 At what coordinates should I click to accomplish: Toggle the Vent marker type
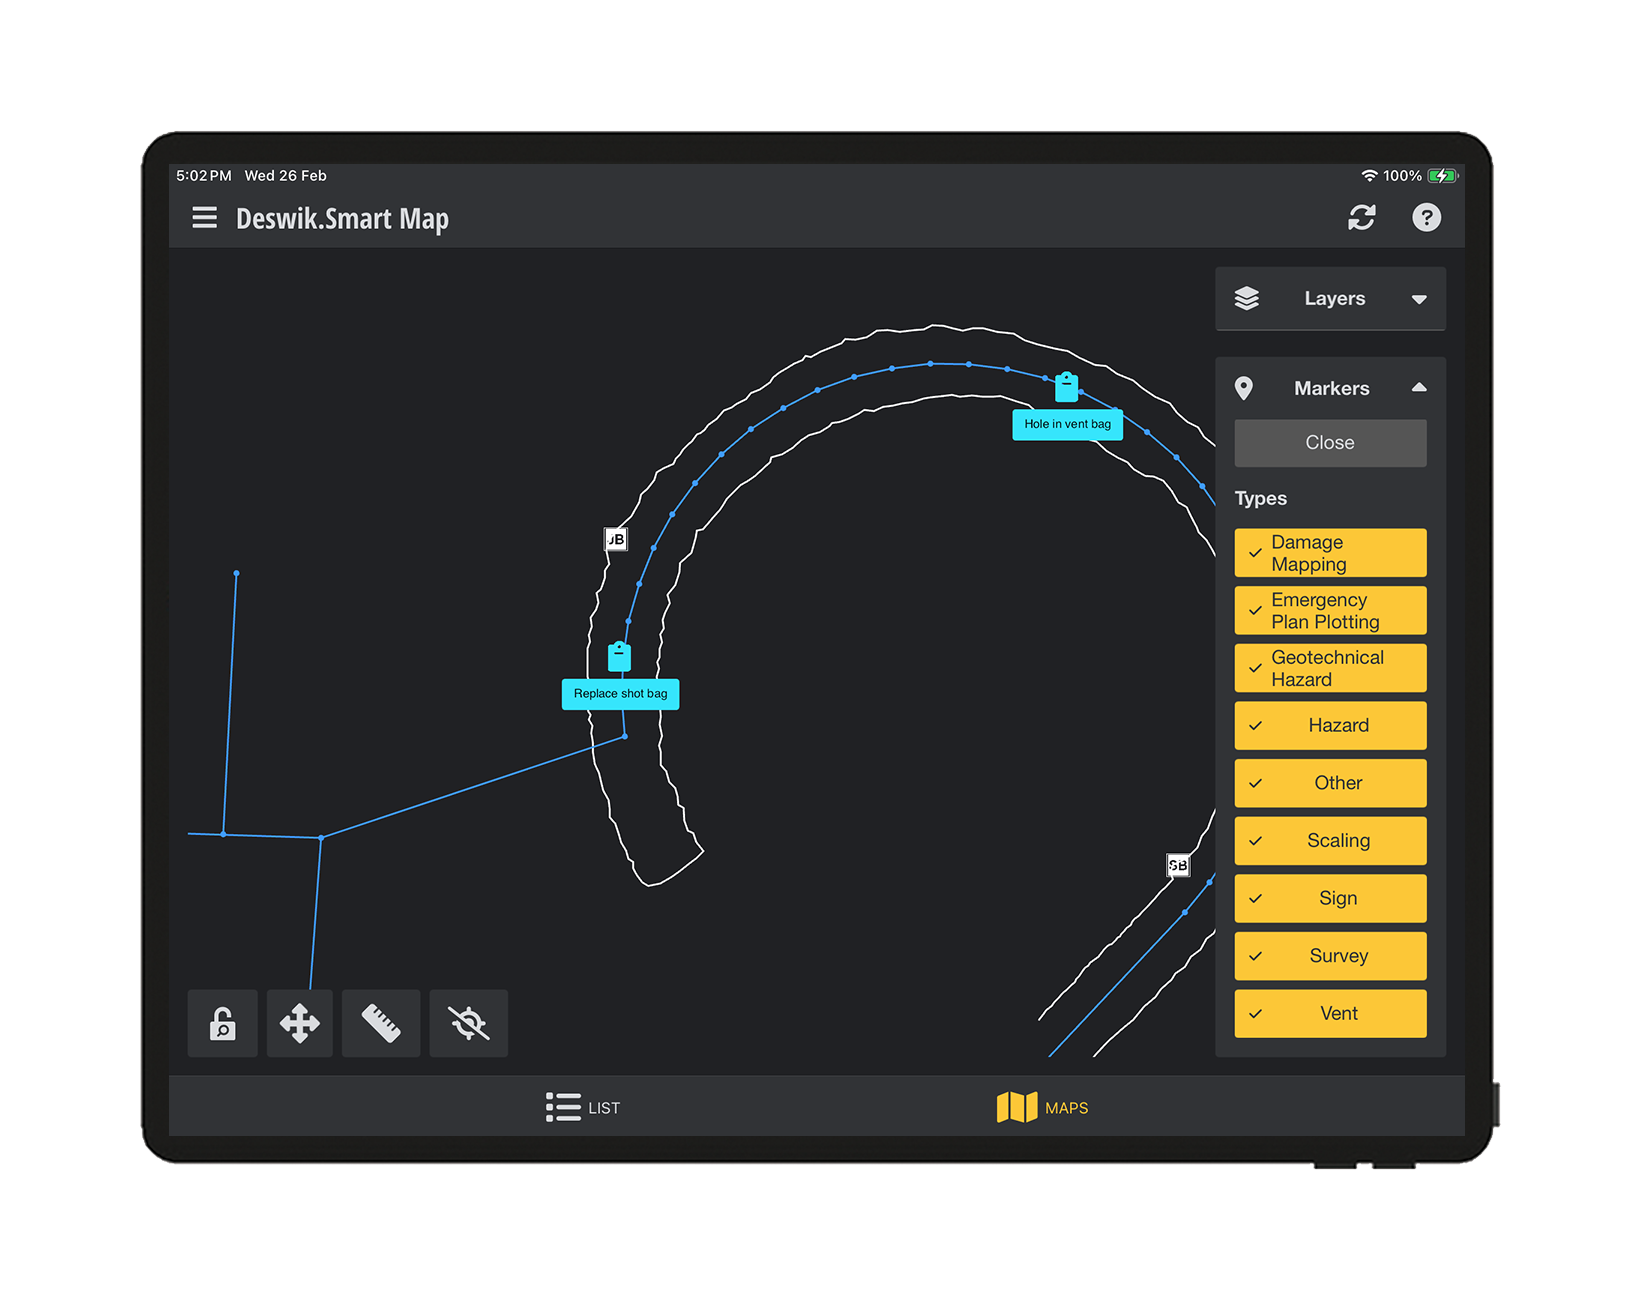pyautogui.click(x=1330, y=1014)
